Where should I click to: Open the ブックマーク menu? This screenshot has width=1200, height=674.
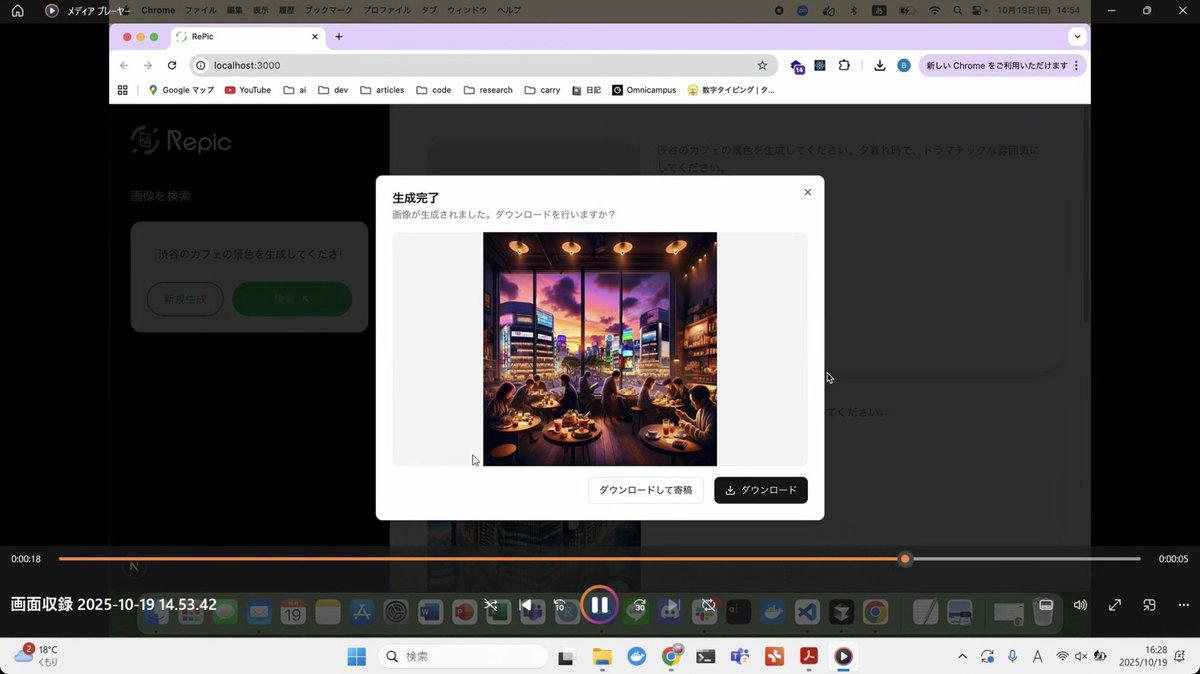[x=330, y=10]
